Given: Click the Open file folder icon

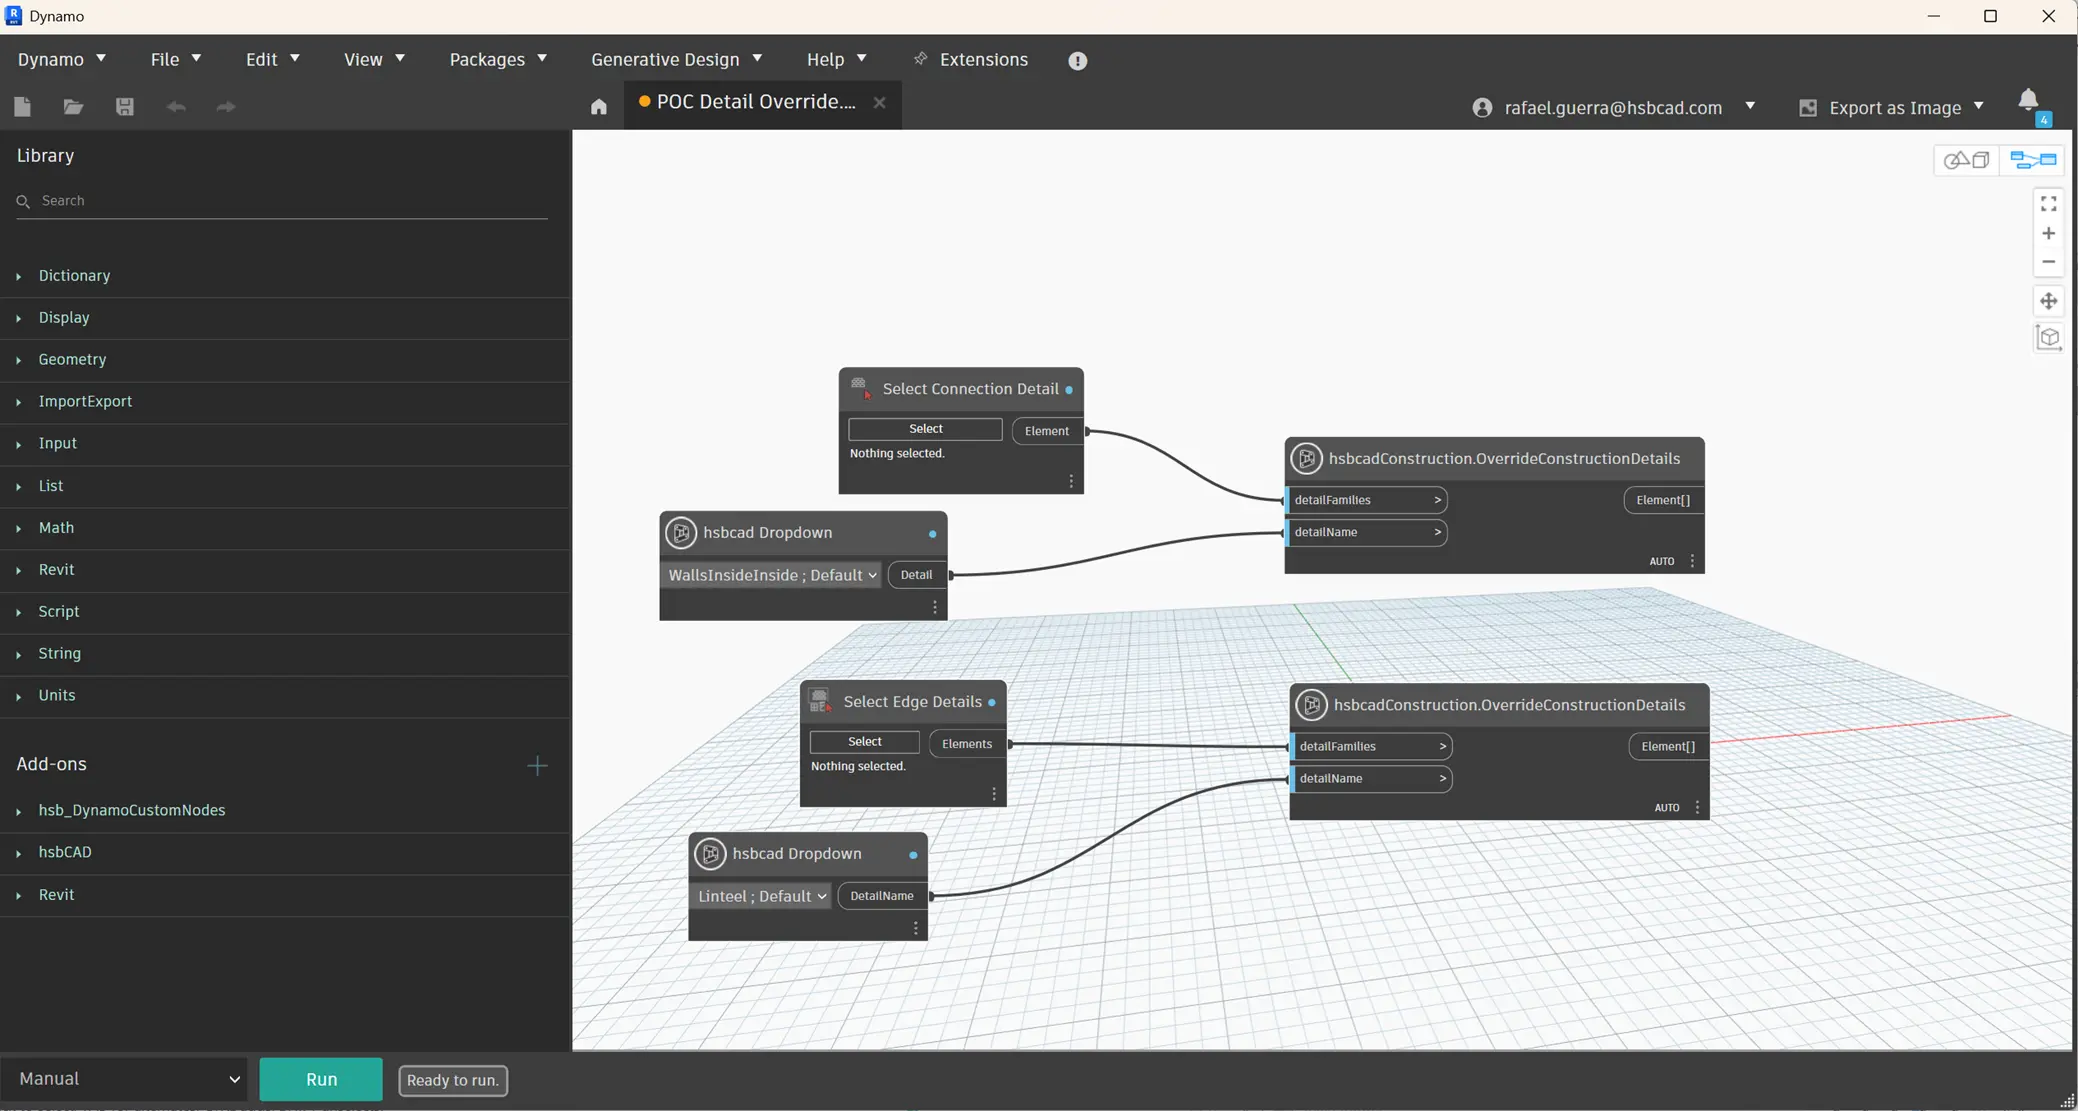Looking at the screenshot, I should [73, 107].
